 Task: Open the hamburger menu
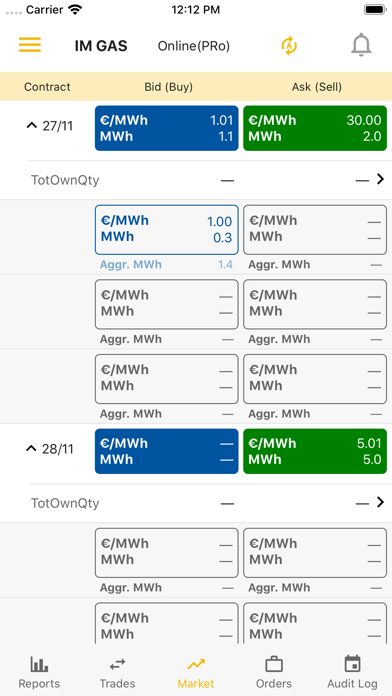pos(30,45)
